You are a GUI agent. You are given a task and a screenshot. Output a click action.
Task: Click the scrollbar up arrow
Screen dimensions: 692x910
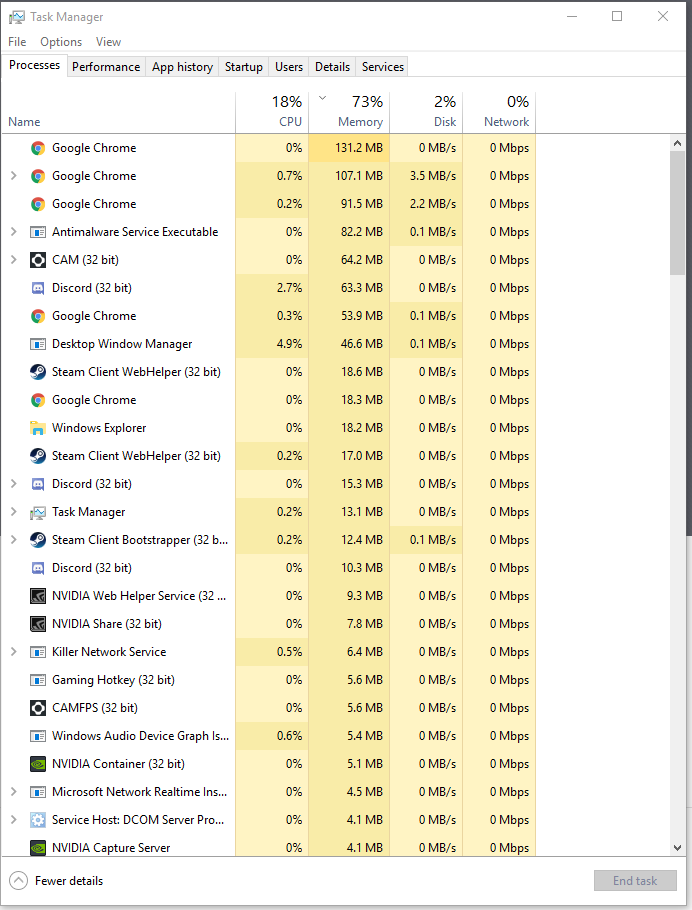point(677,143)
